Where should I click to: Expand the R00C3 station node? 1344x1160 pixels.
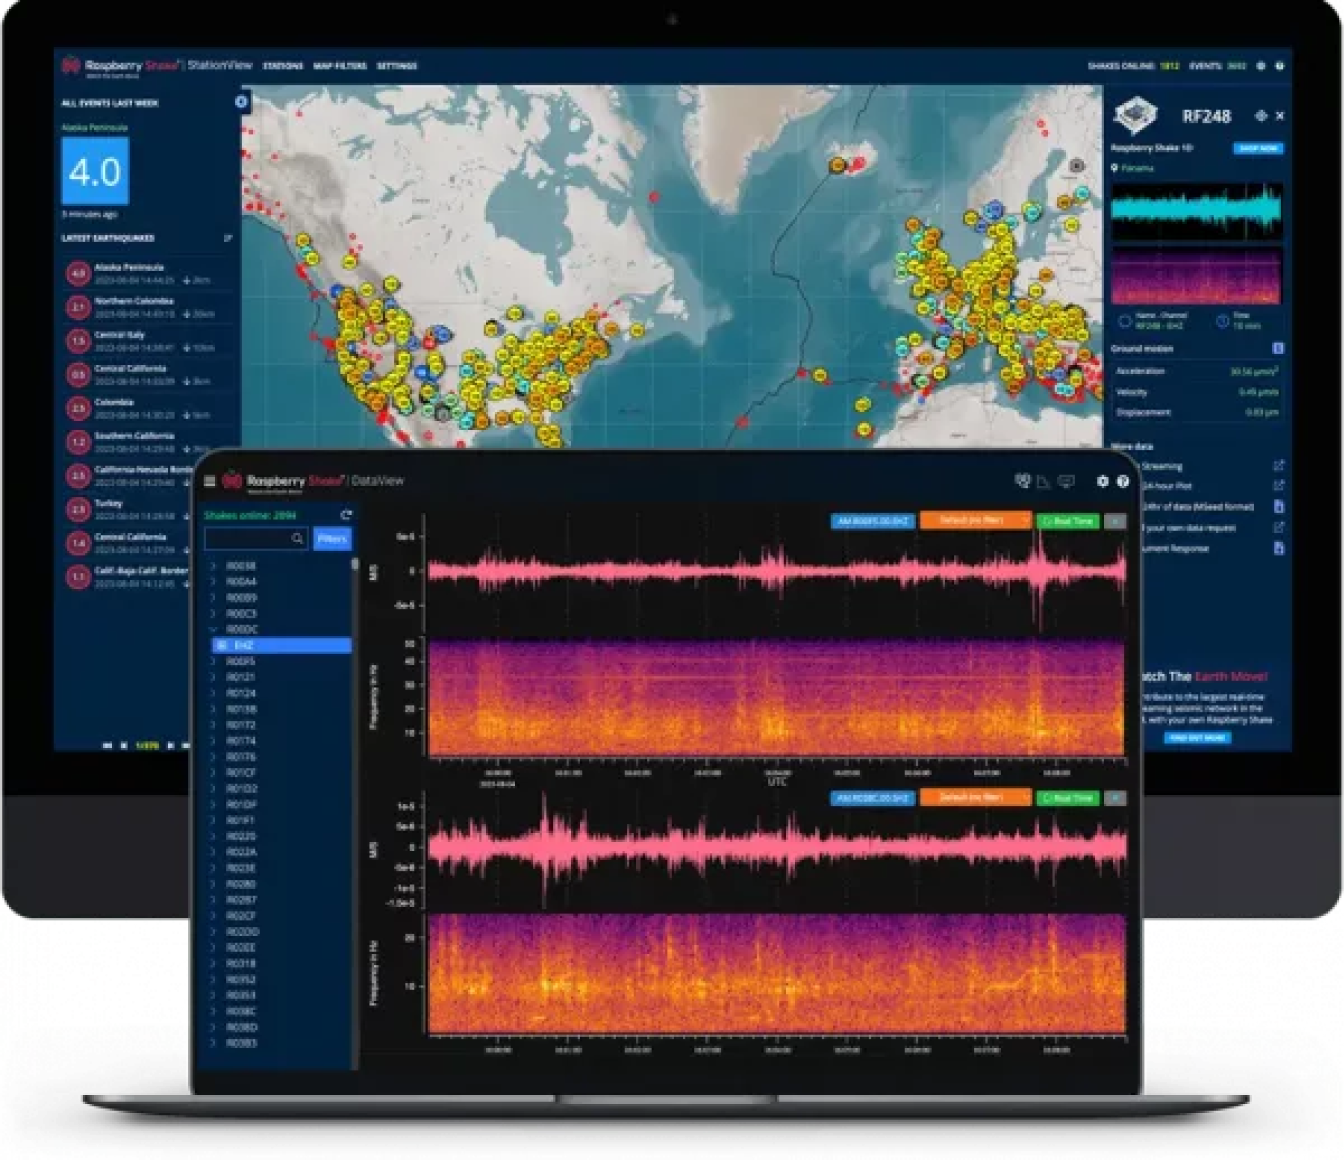213,614
